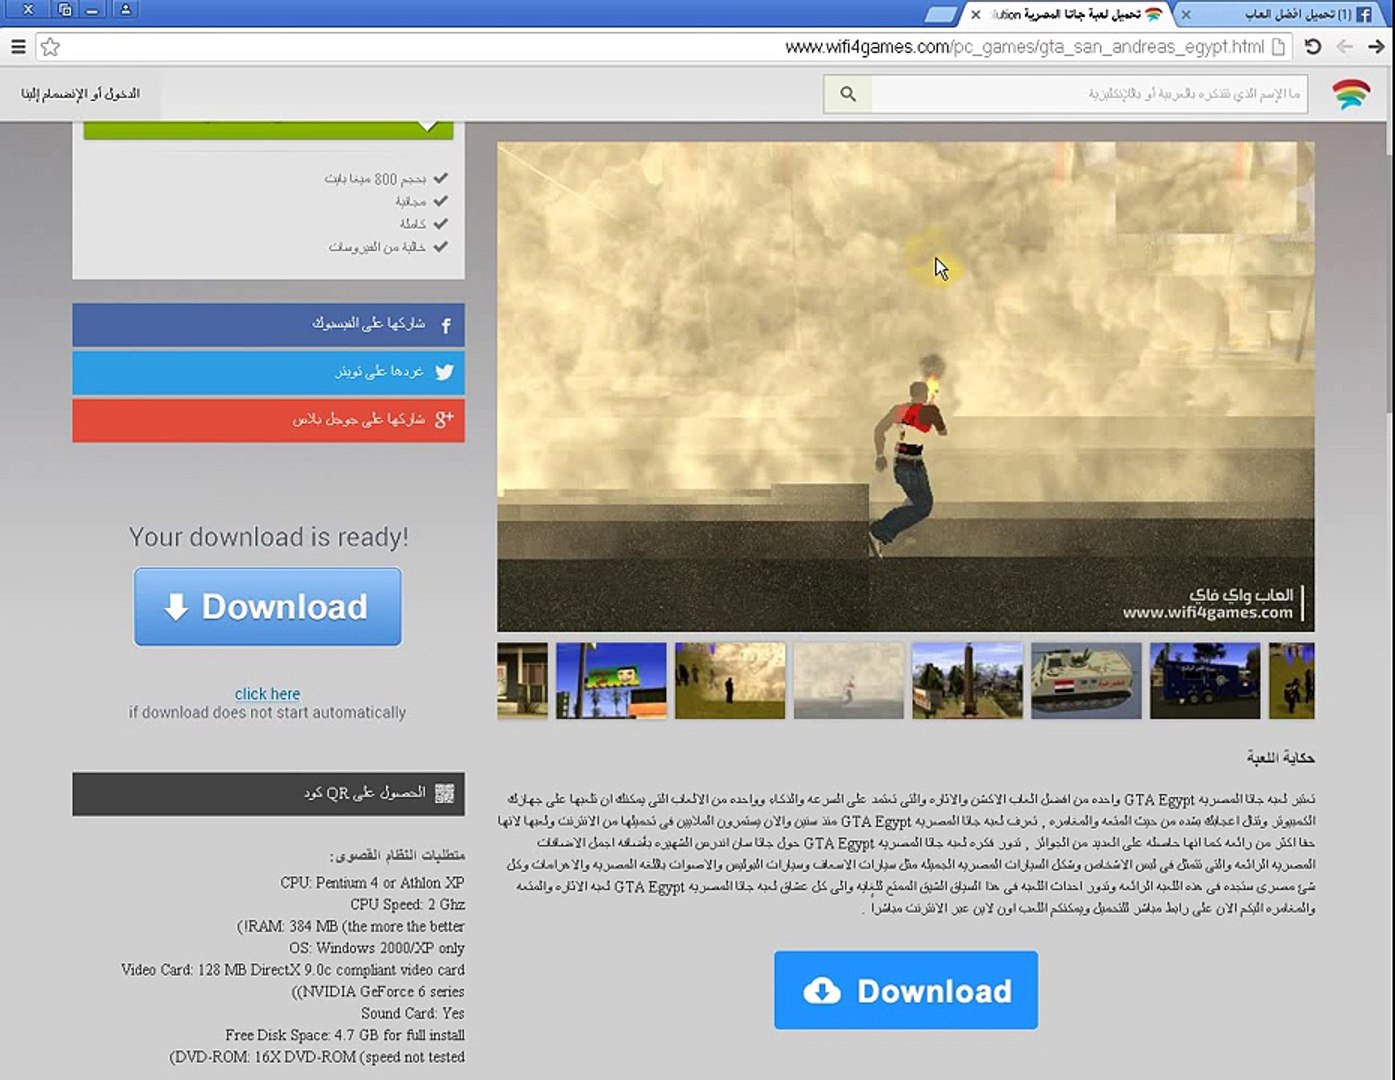The width and height of the screenshot is (1395, 1080).
Task: Share the game on Google Plus
Action: tap(268, 420)
